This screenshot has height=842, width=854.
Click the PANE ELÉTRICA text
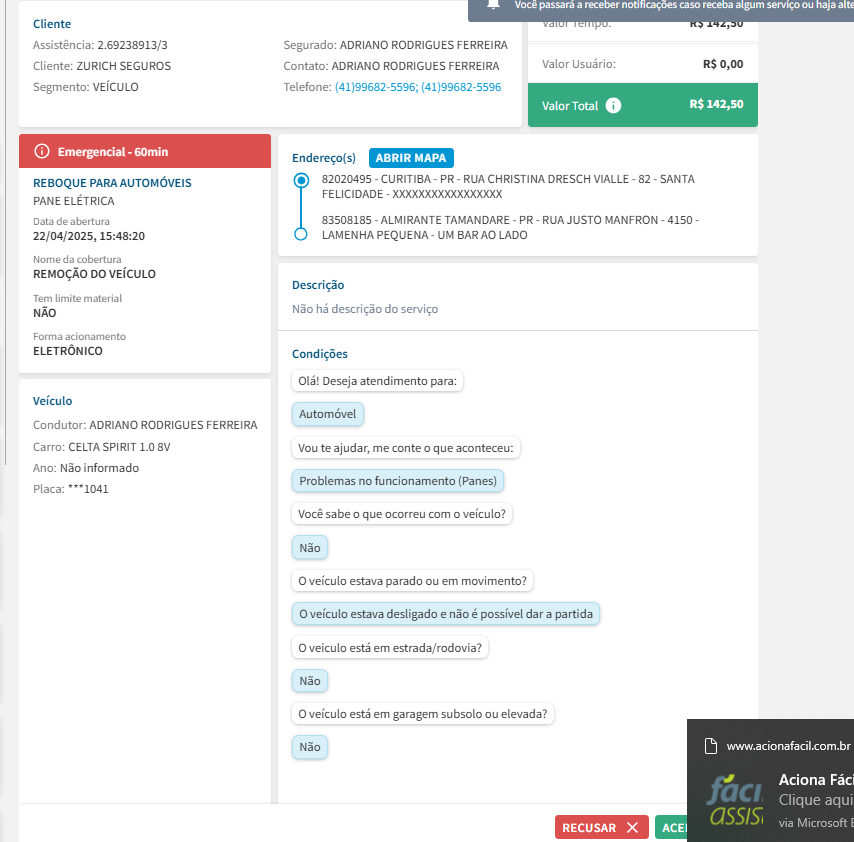tap(74, 201)
